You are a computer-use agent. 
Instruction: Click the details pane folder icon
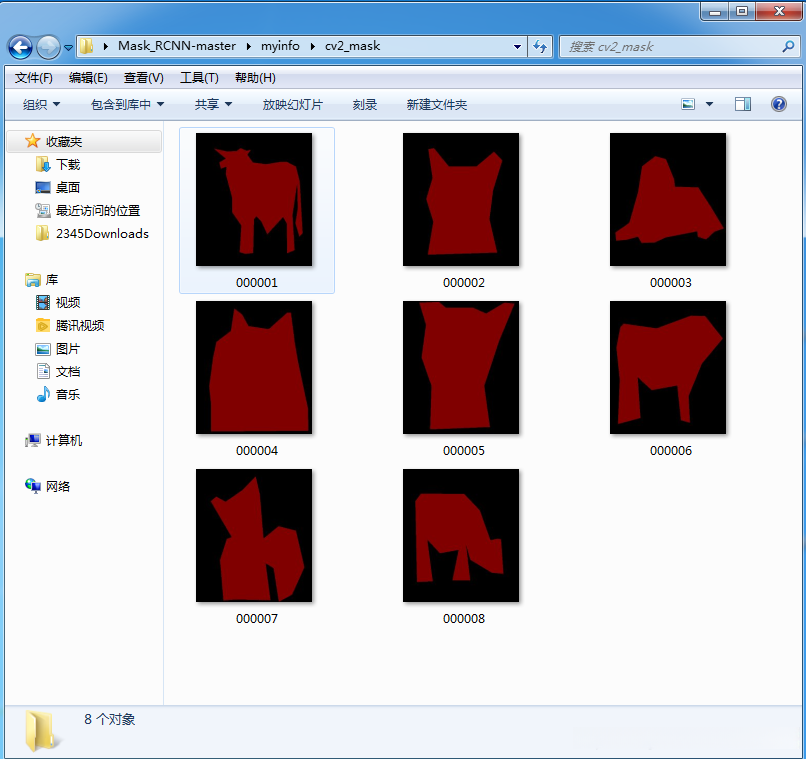click(x=41, y=731)
